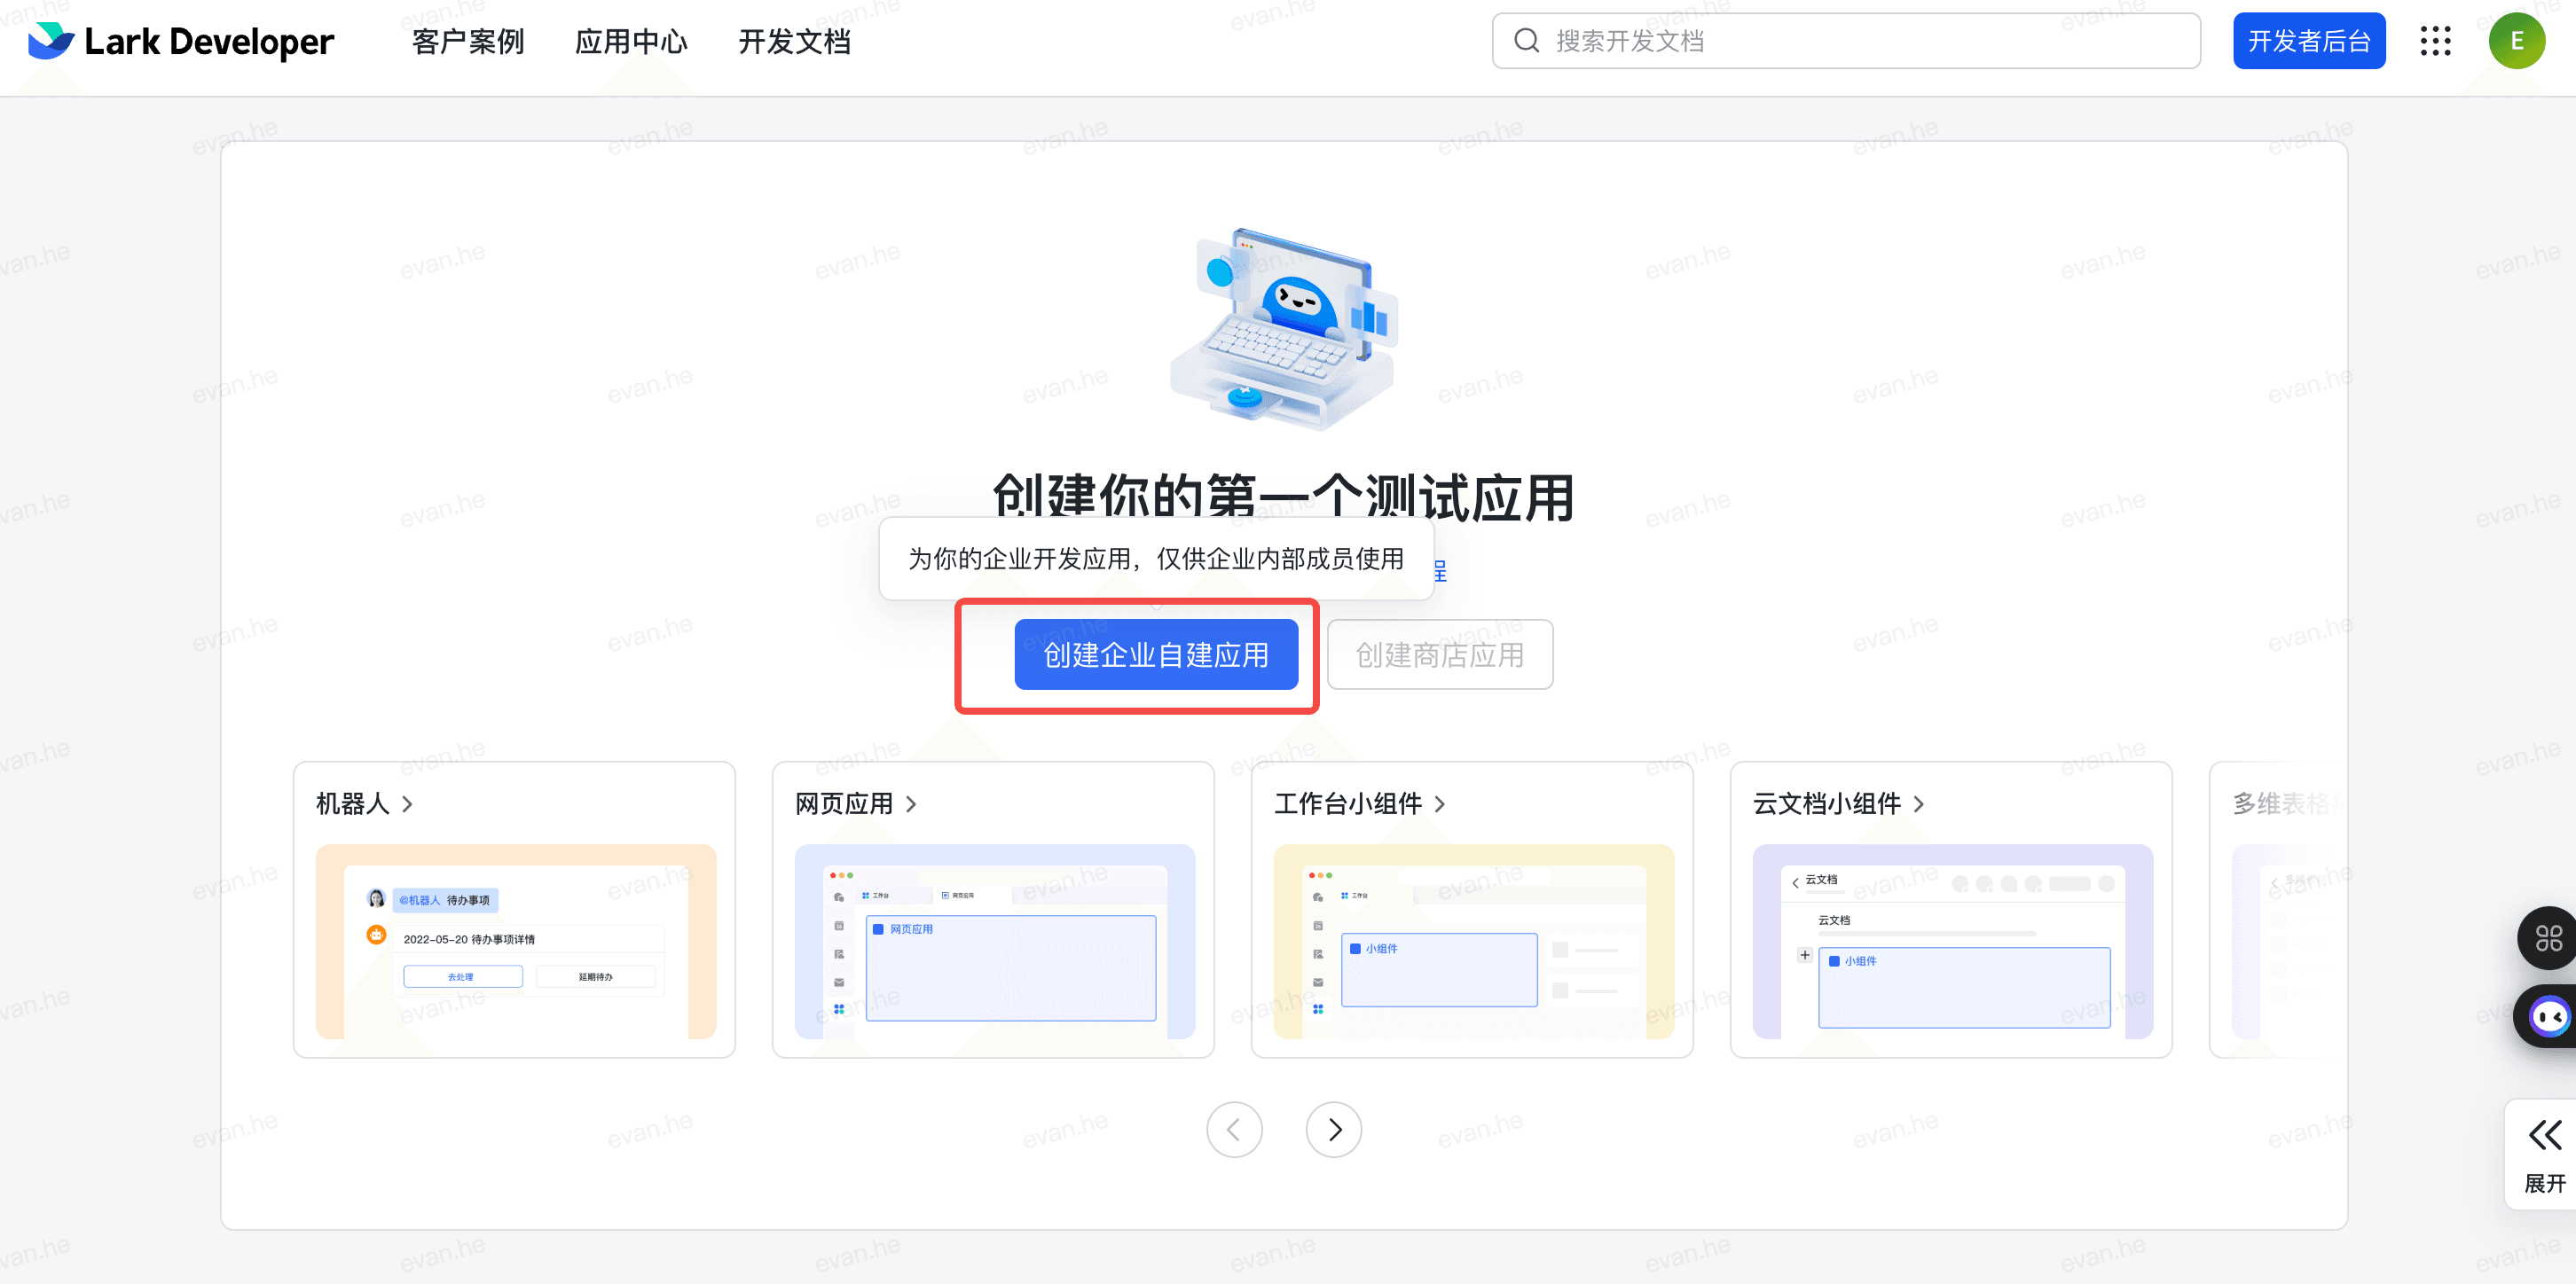Expand the 机器人 category chevron
2576x1284 pixels.
[x=406, y=804]
